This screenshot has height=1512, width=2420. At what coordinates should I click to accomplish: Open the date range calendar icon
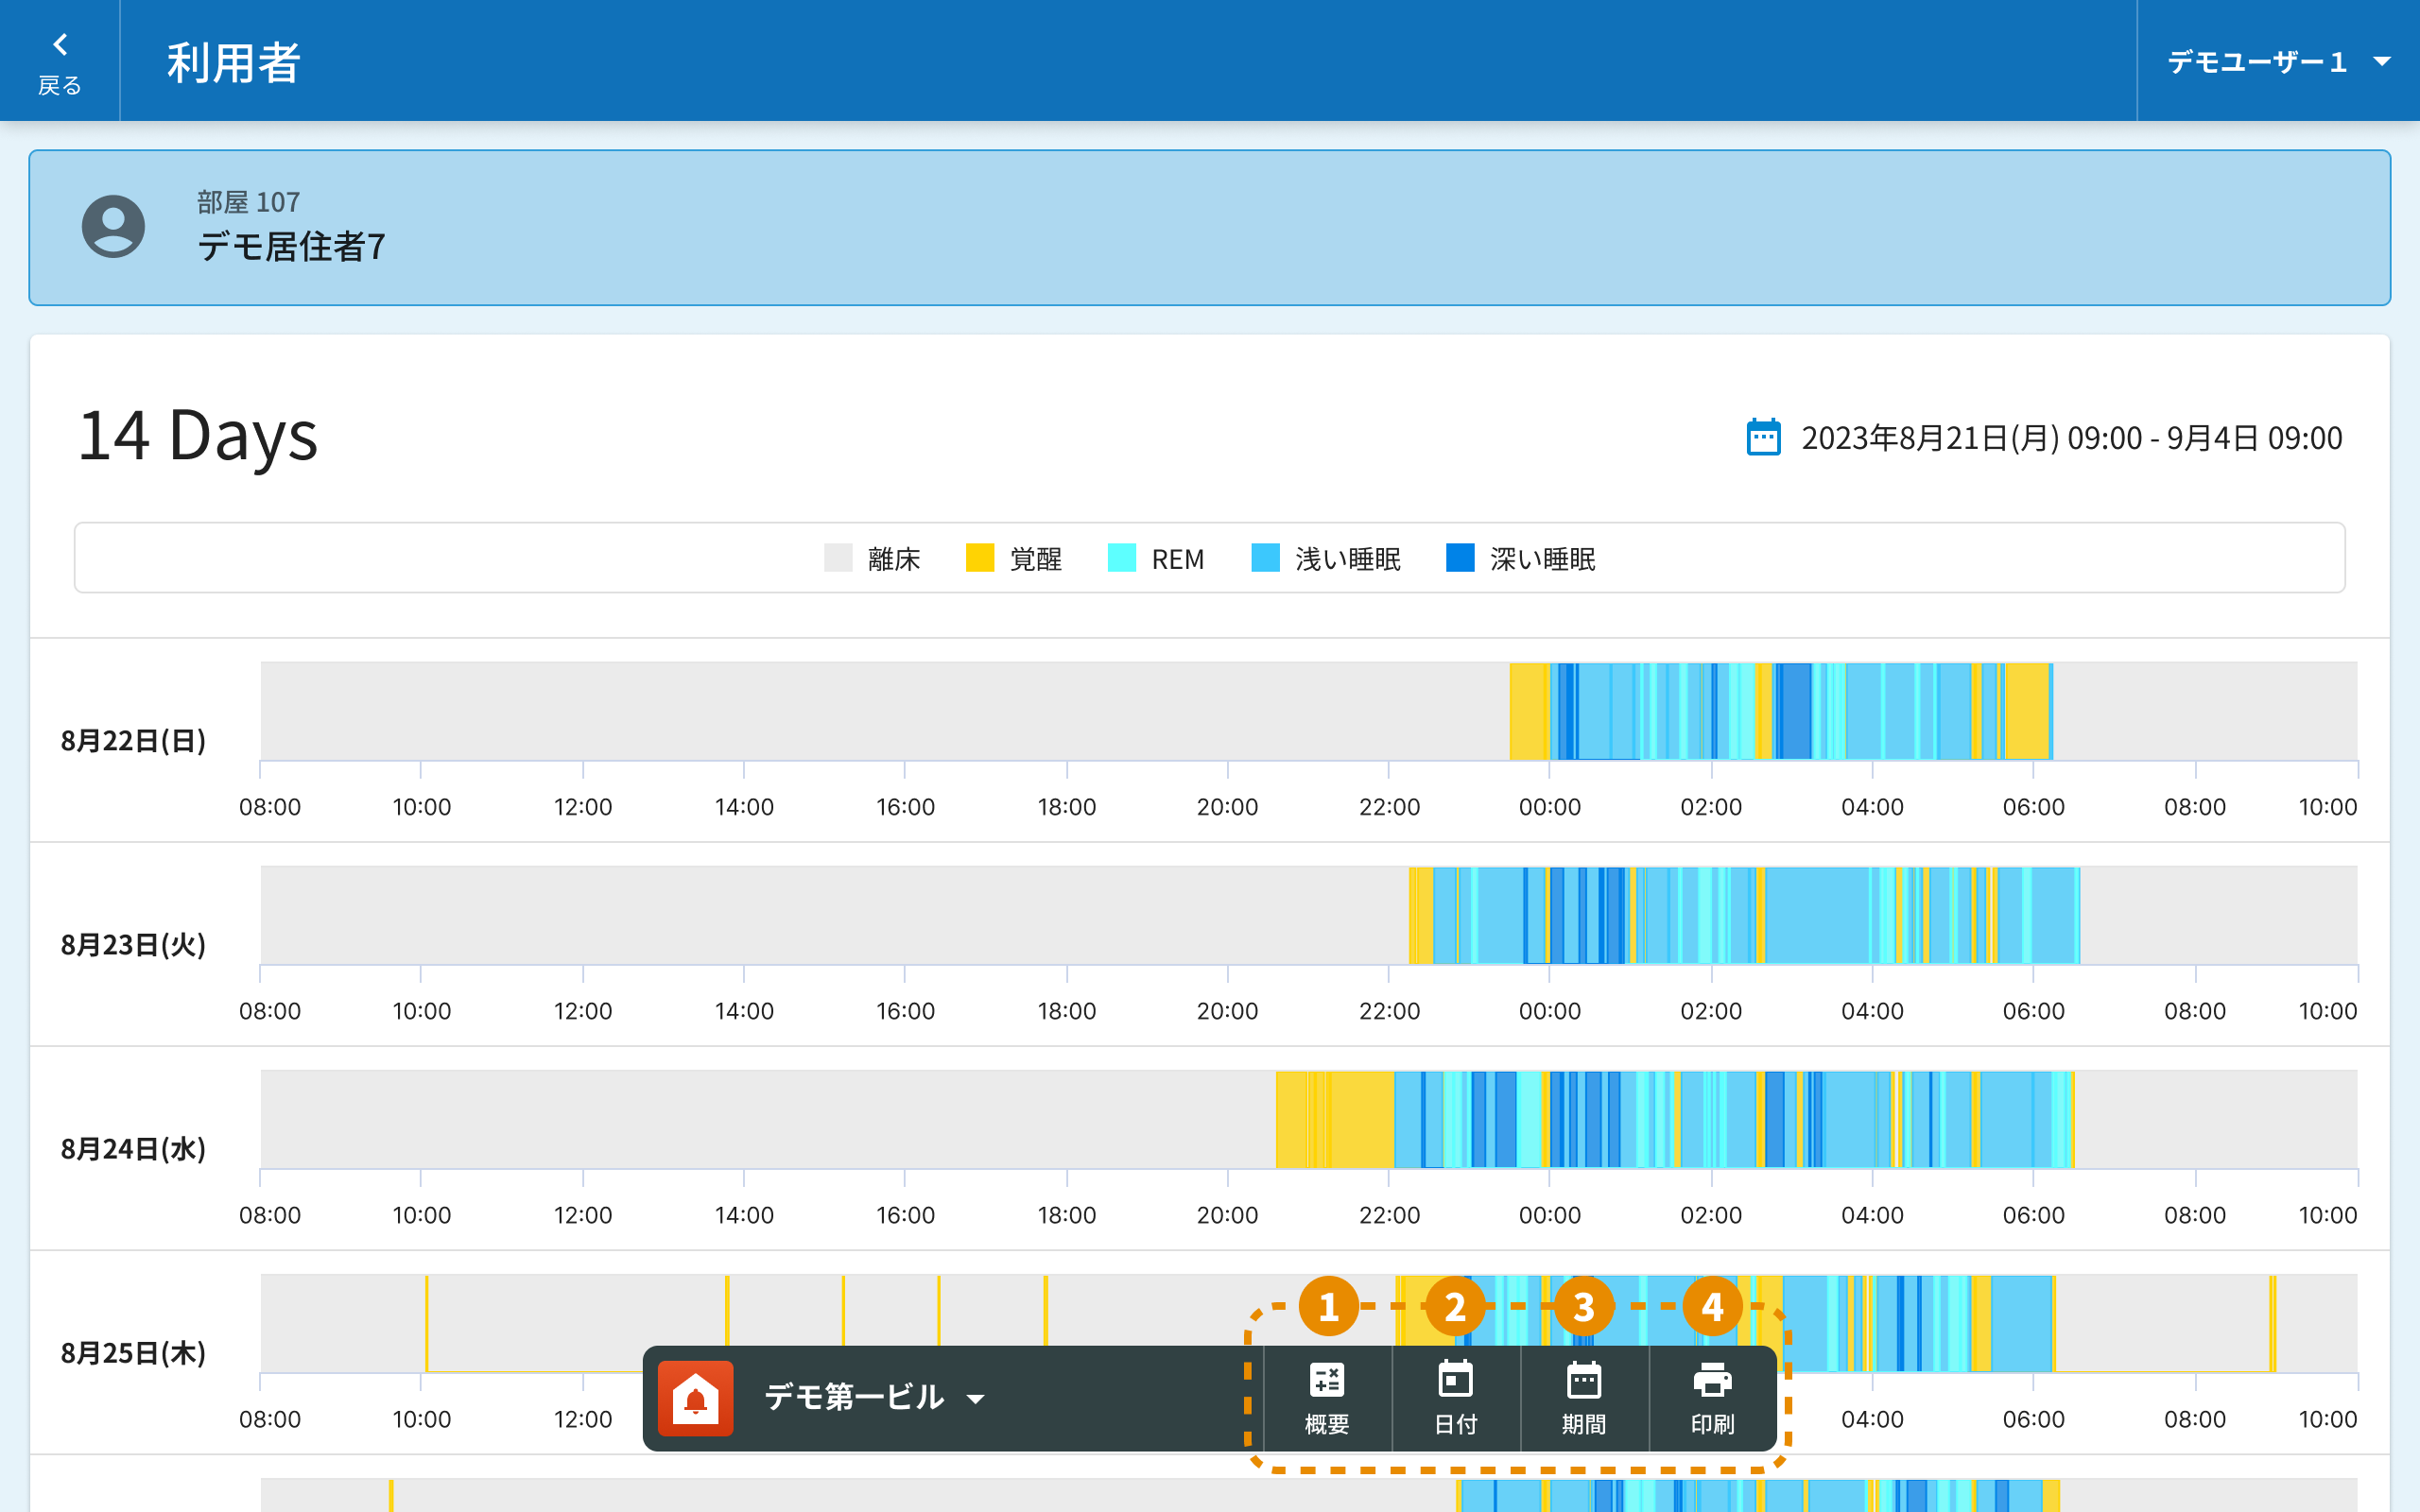(1763, 438)
